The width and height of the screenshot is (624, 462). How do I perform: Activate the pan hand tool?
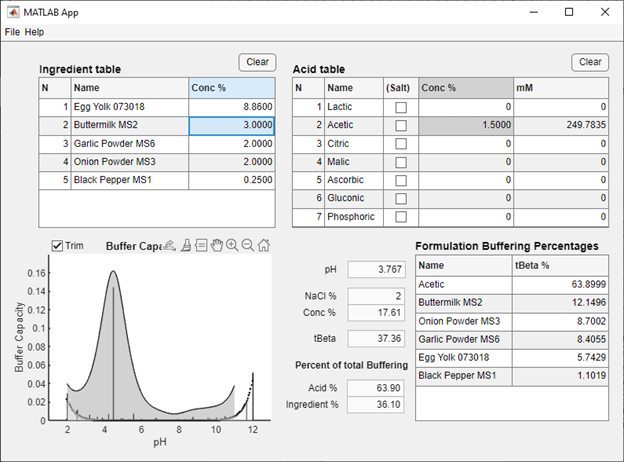pos(216,245)
